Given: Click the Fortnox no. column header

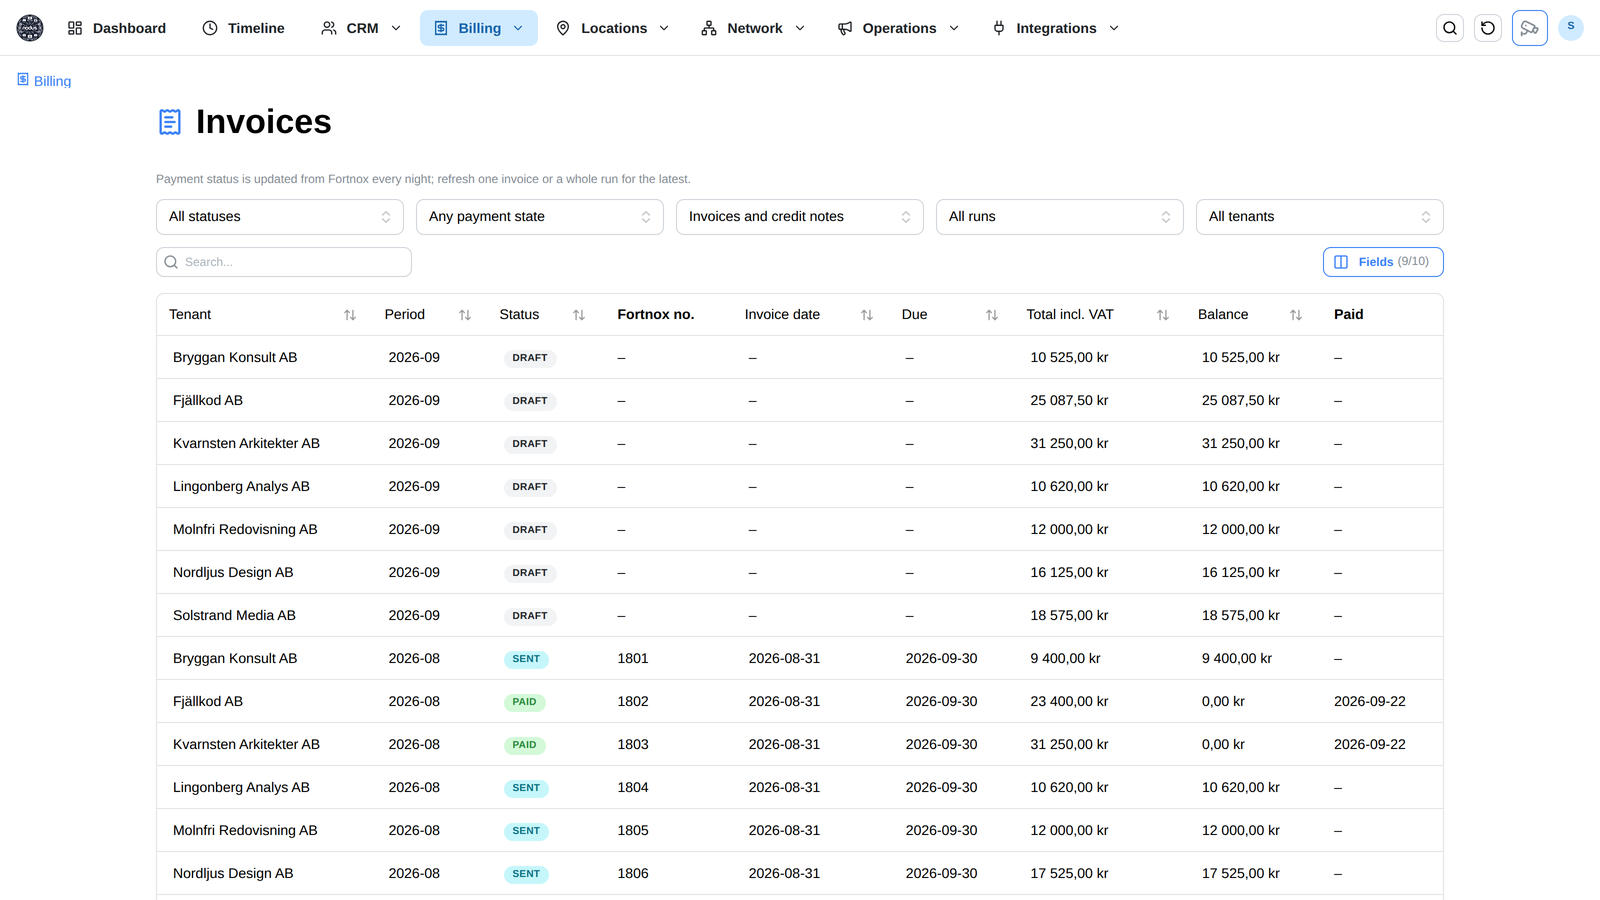Looking at the screenshot, I should click(656, 314).
